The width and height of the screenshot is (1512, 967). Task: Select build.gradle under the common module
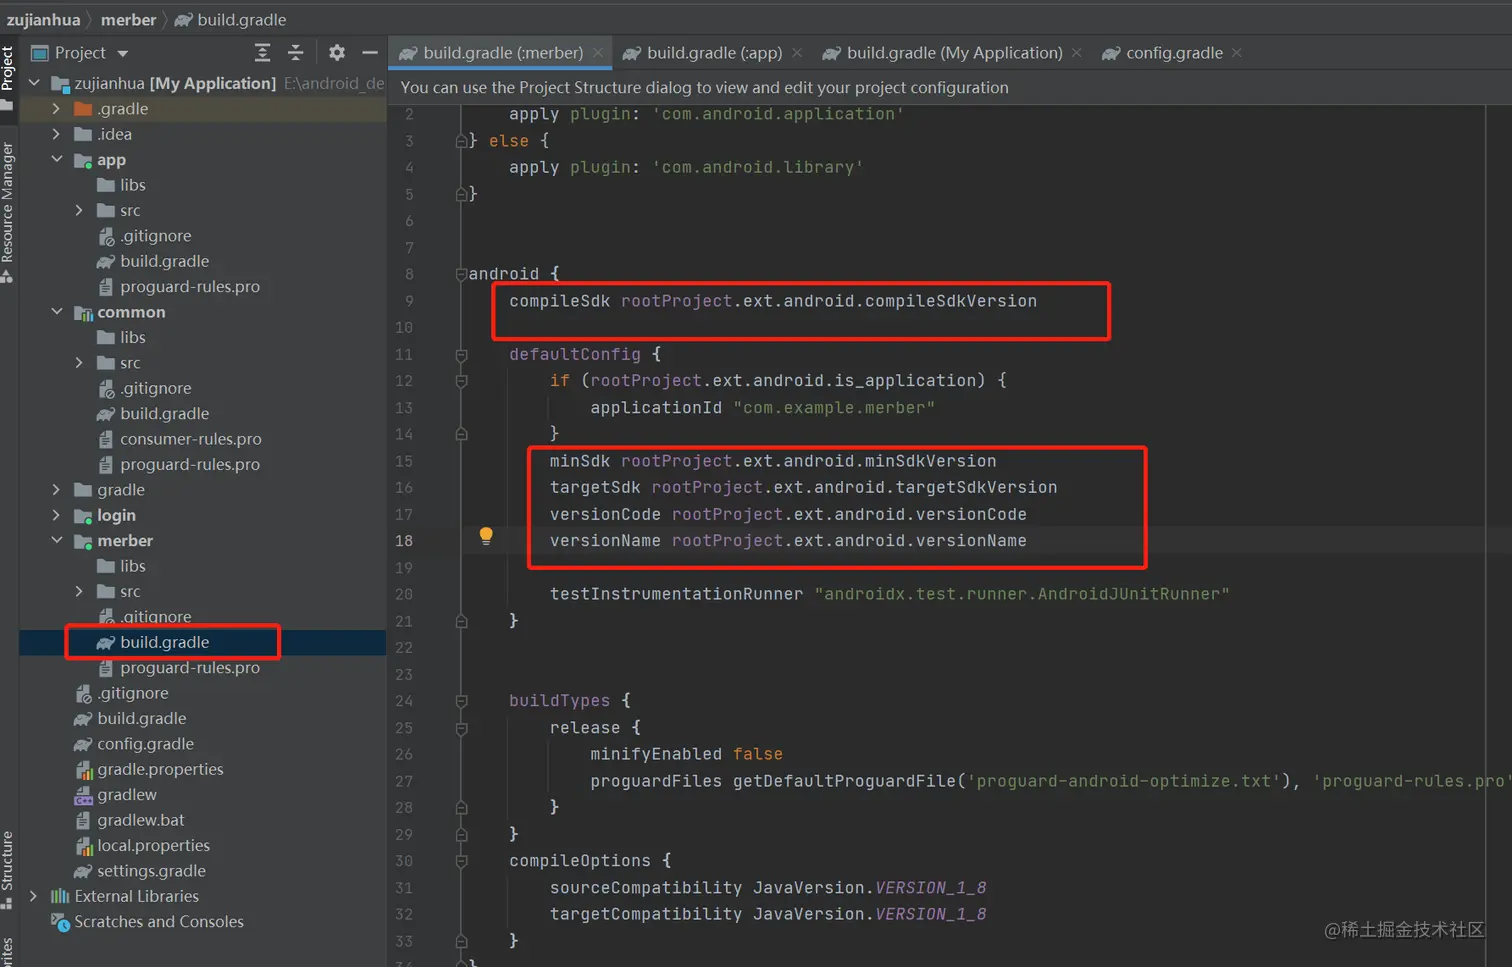[164, 414]
